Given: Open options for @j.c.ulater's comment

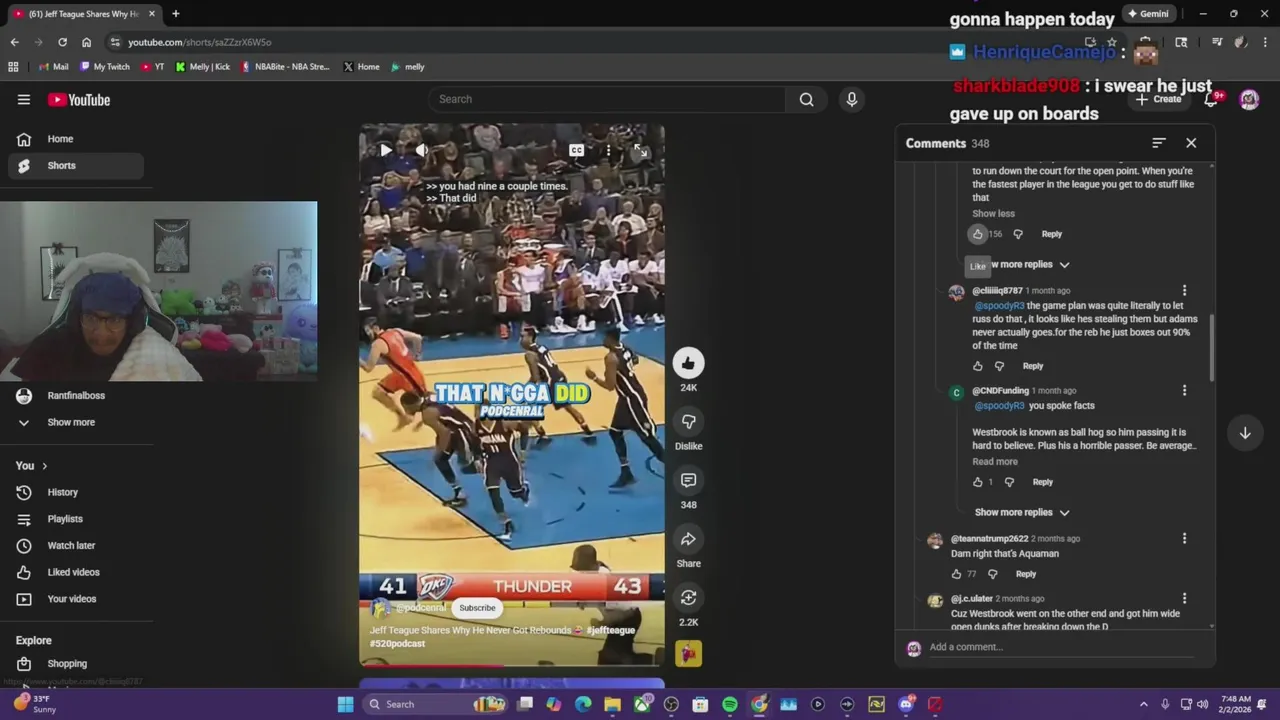Looking at the screenshot, I should pyautogui.click(x=1184, y=599).
